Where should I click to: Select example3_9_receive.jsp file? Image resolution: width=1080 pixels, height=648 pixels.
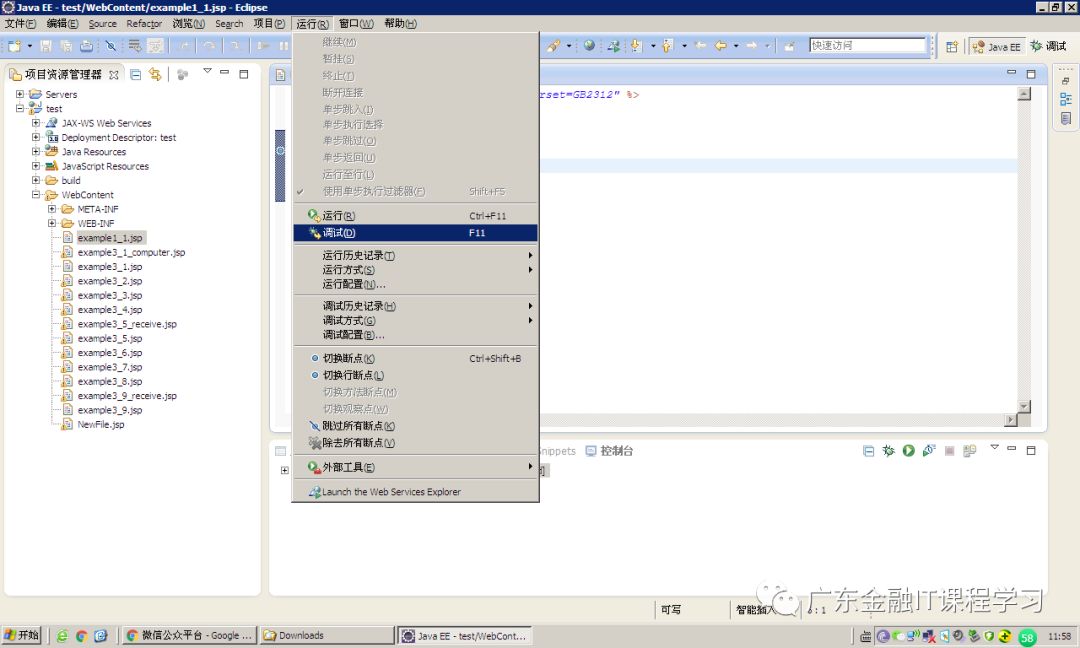pyautogui.click(x=127, y=395)
